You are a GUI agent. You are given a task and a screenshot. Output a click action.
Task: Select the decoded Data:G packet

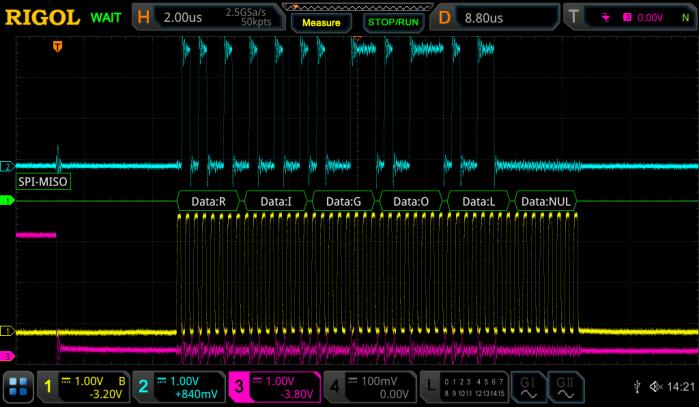pyautogui.click(x=343, y=201)
